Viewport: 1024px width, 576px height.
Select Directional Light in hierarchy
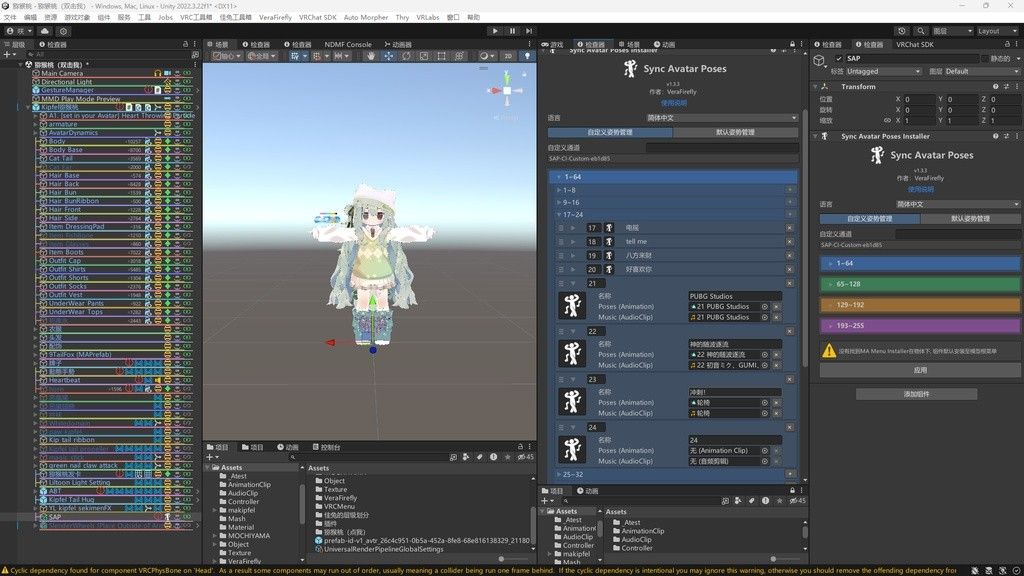coord(67,82)
